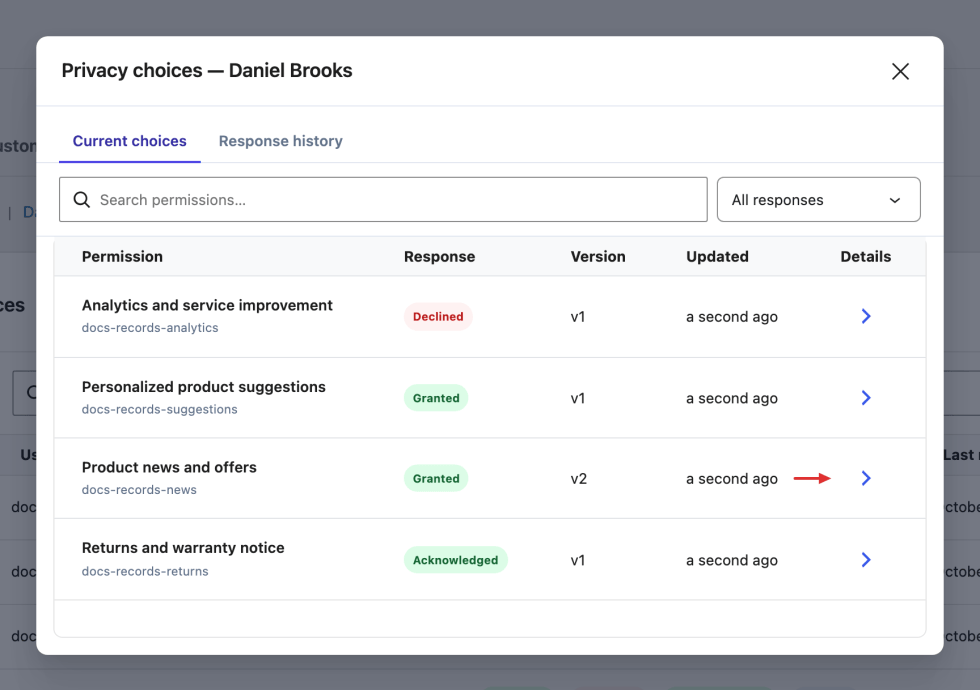Image resolution: width=980 pixels, height=690 pixels.
Task: Click the Details column header
Action: point(866,256)
